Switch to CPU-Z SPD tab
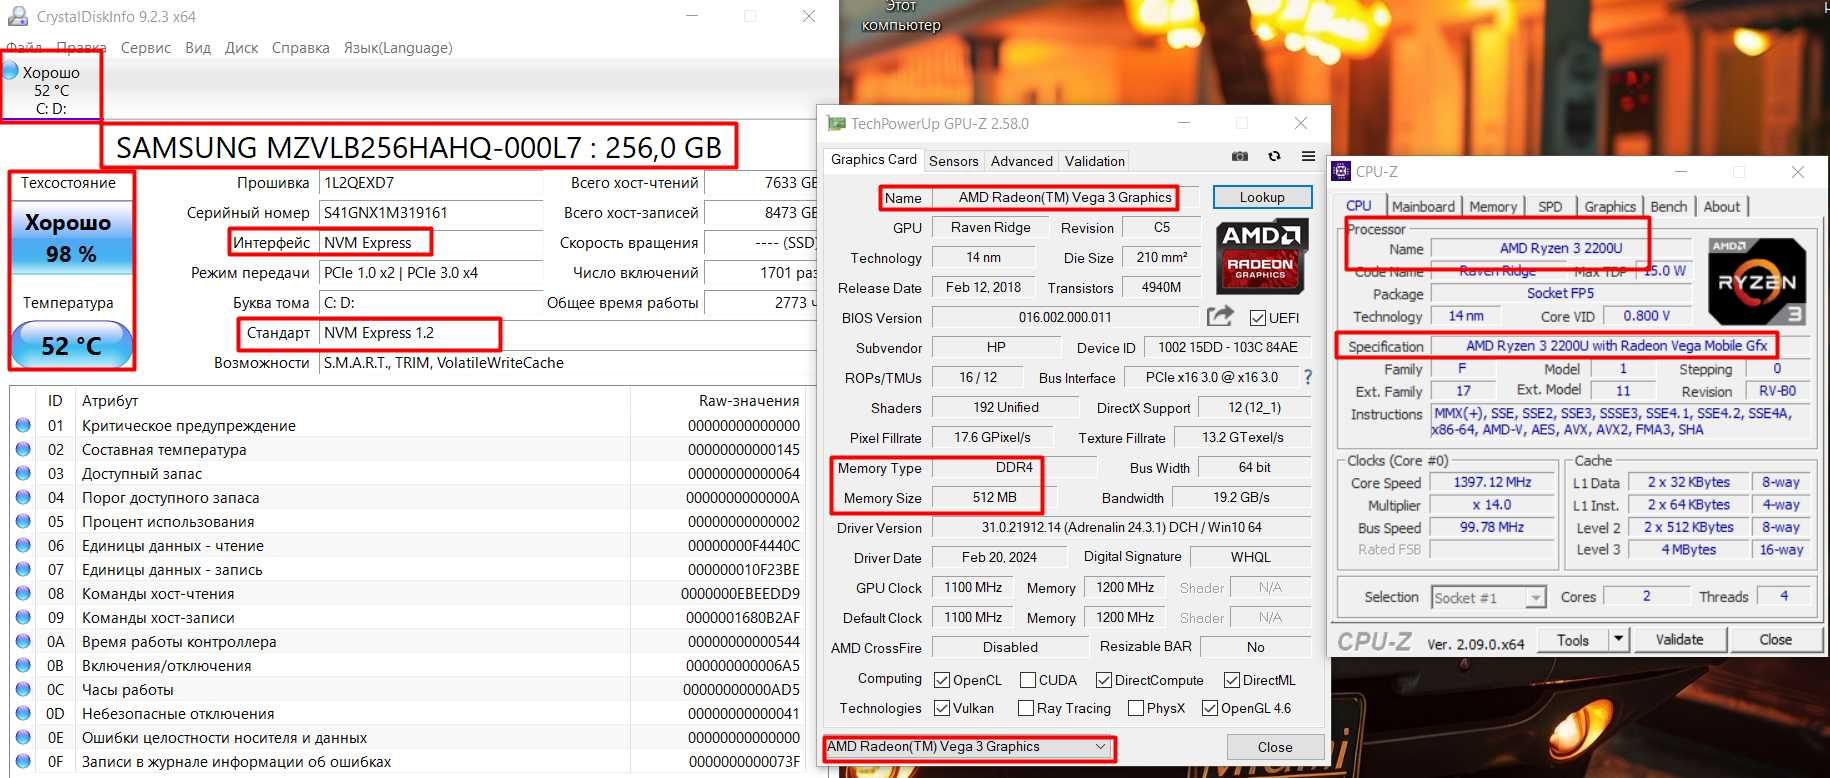1830x778 pixels. coord(1550,206)
